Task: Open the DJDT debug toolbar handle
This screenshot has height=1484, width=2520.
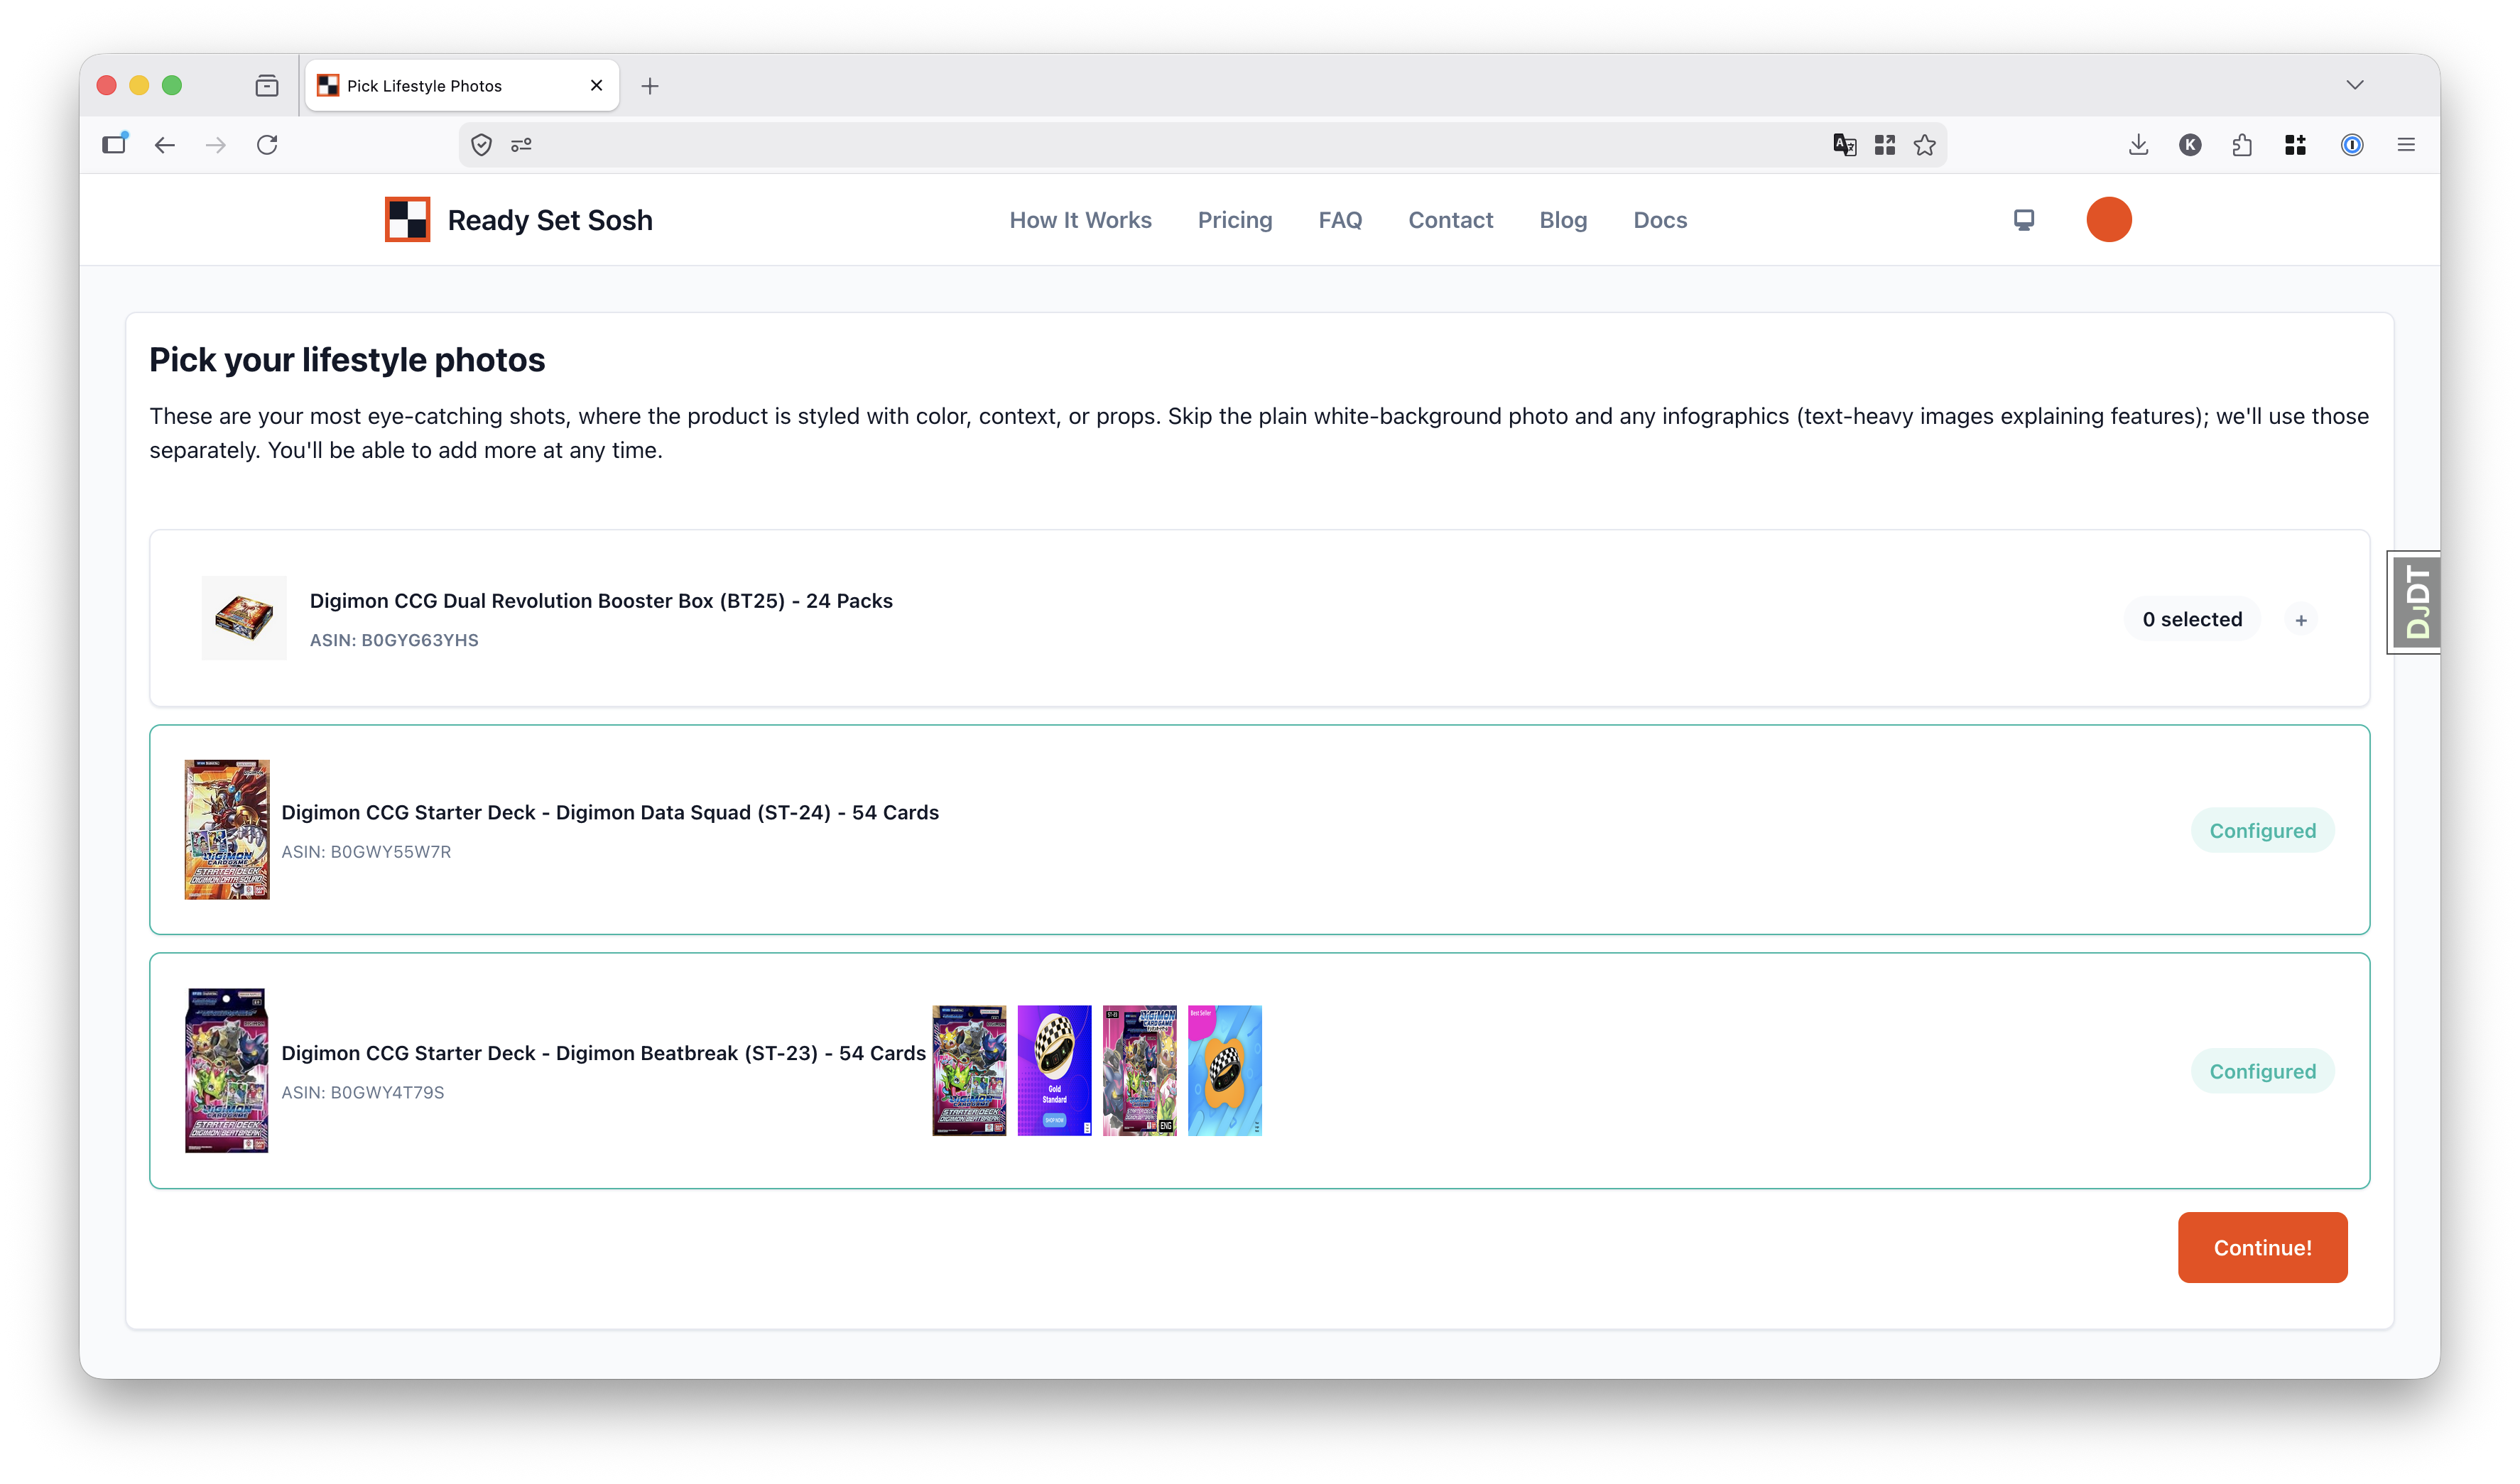Action: [2415, 602]
